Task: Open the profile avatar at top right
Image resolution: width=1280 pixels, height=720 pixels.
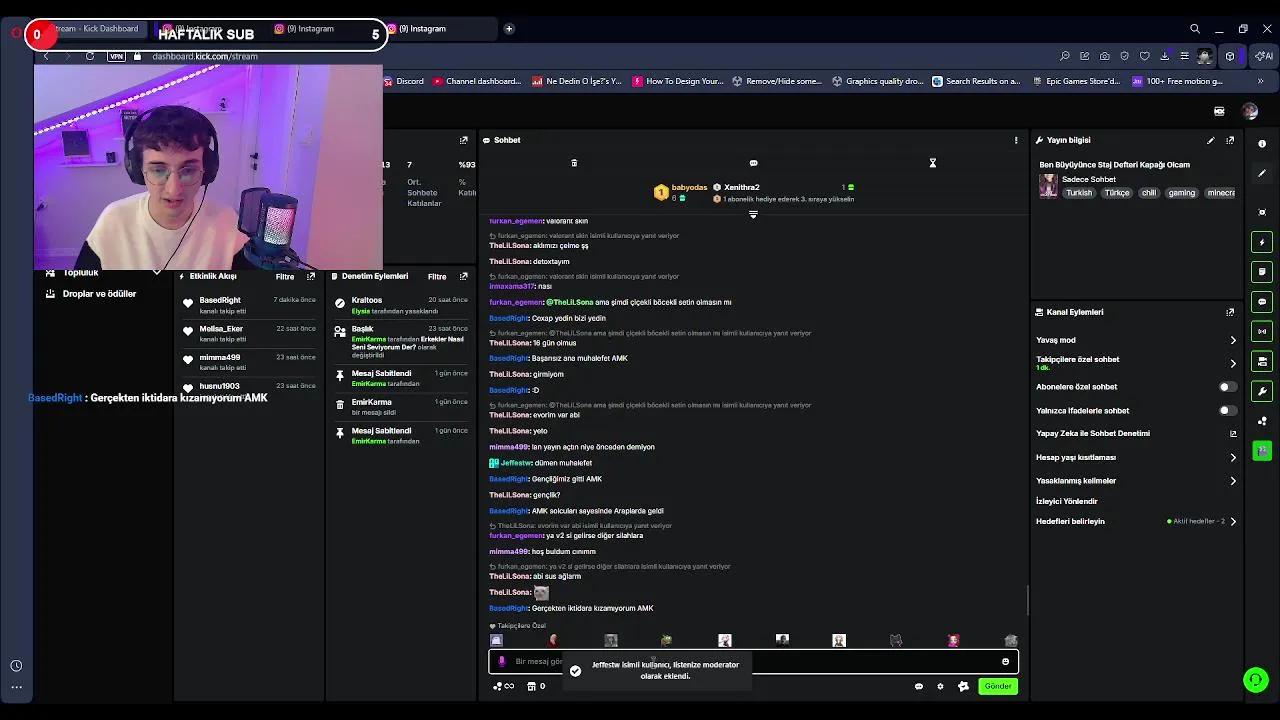Action: [1250, 112]
